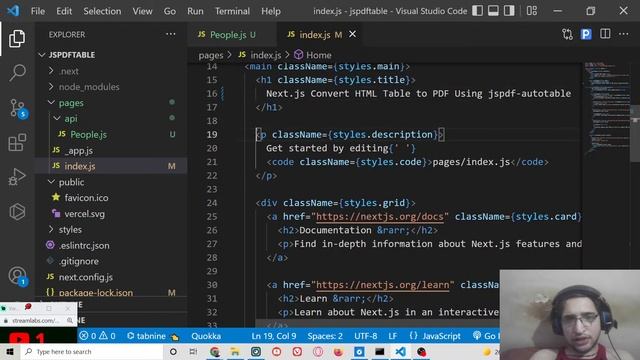Image resolution: width=640 pixels, height=360 pixels.
Task: Click Ln 19, Col 9 status item
Action: (273, 336)
